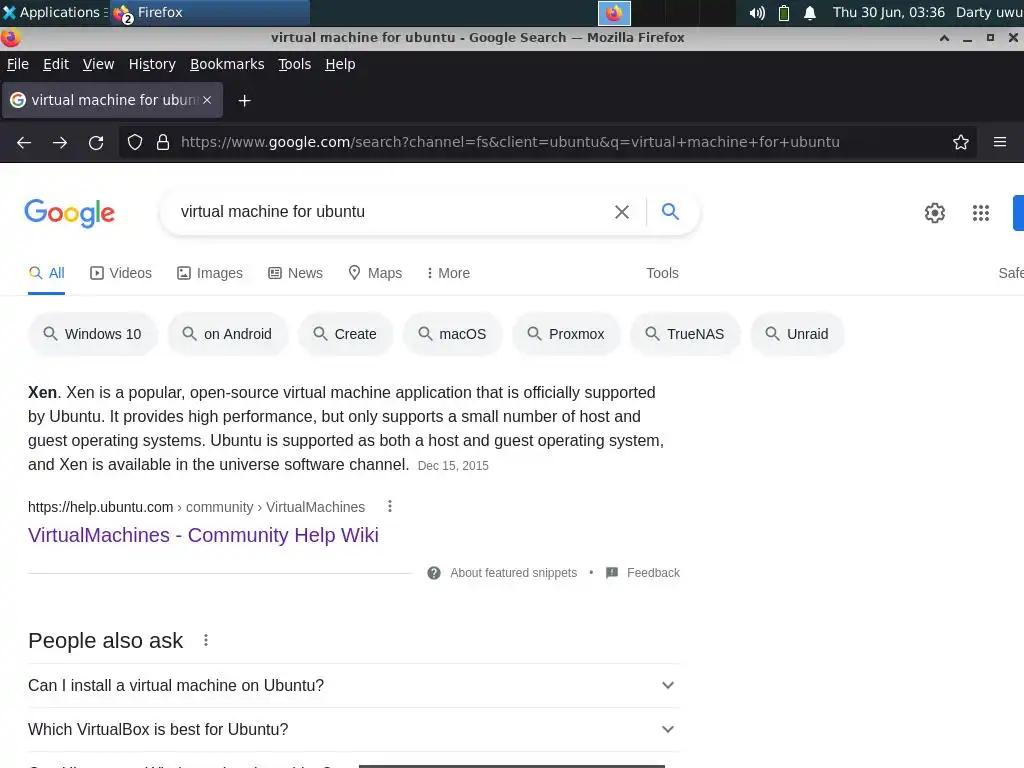Screen dimensions: 1024x768
Task: Go back to the previous page
Action: pos(24,142)
